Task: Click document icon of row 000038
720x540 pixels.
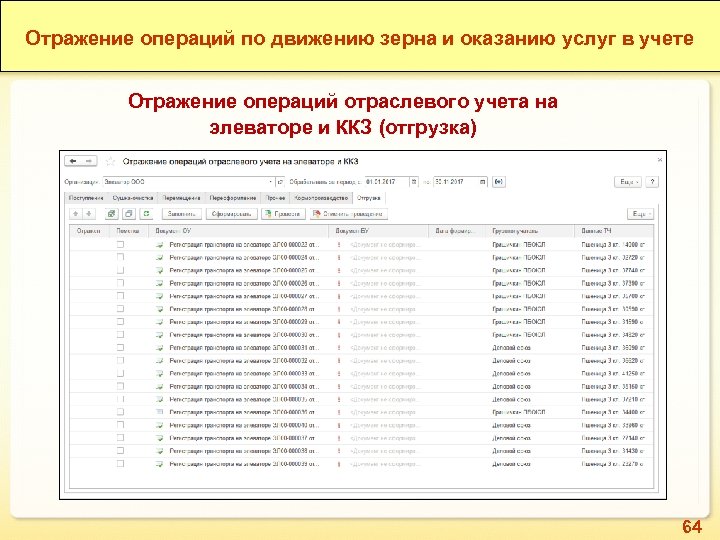Action: 160,451
